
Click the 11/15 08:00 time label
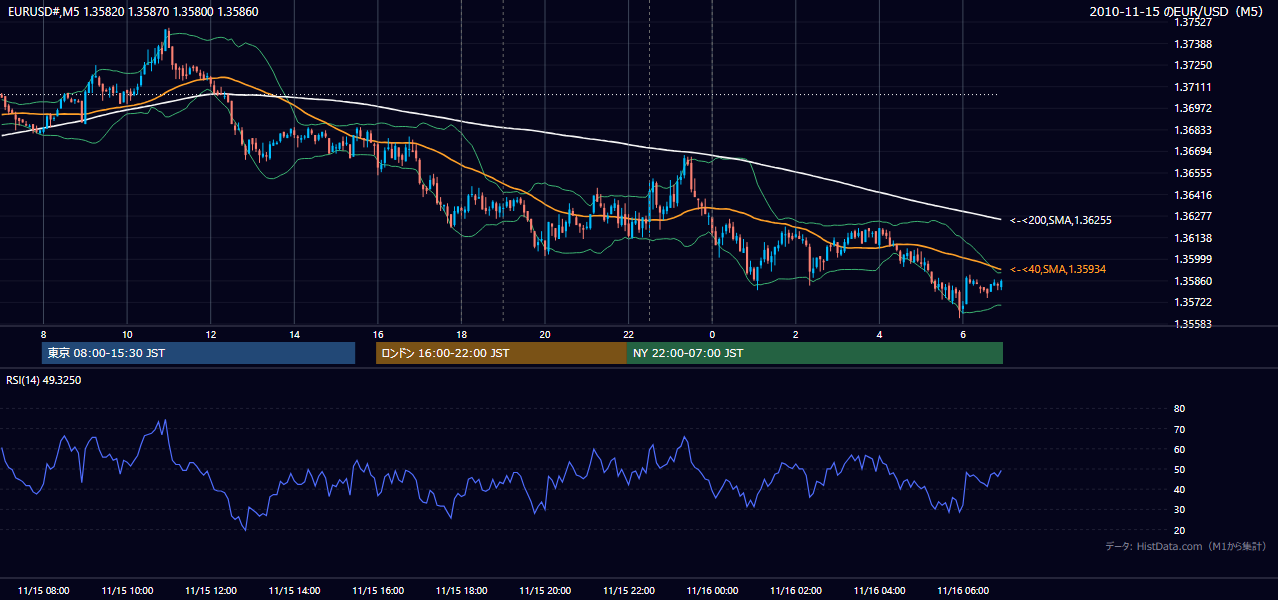click(44, 591)
